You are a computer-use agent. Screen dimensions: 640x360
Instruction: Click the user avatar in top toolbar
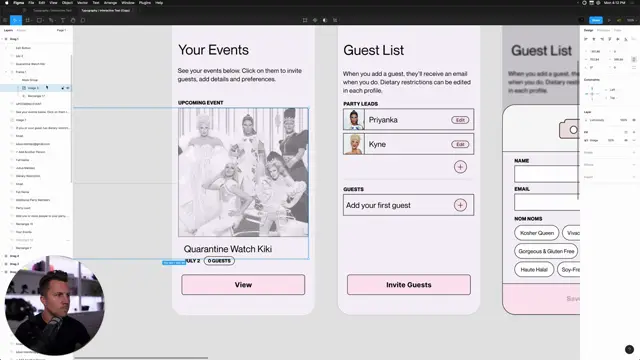click(582, 20)
